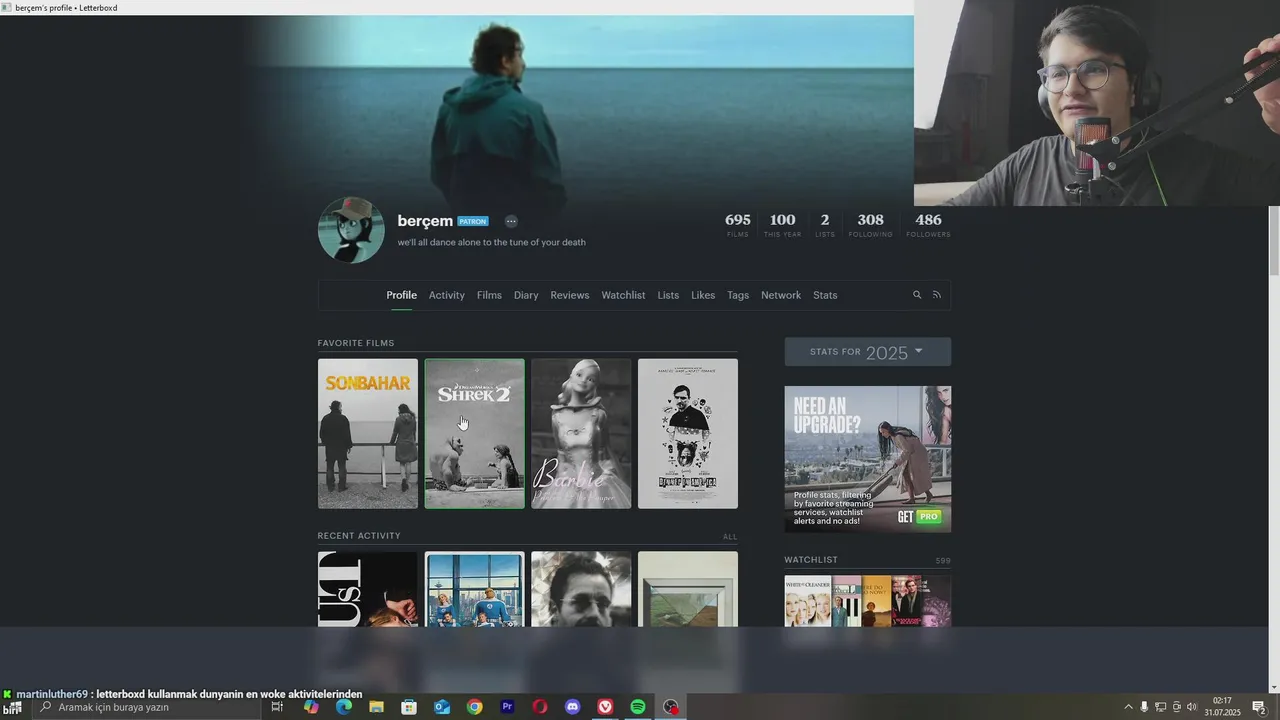Click the Need an Upgrade Pro ad
1280x720 pixels.
click(x=868, y=459)
